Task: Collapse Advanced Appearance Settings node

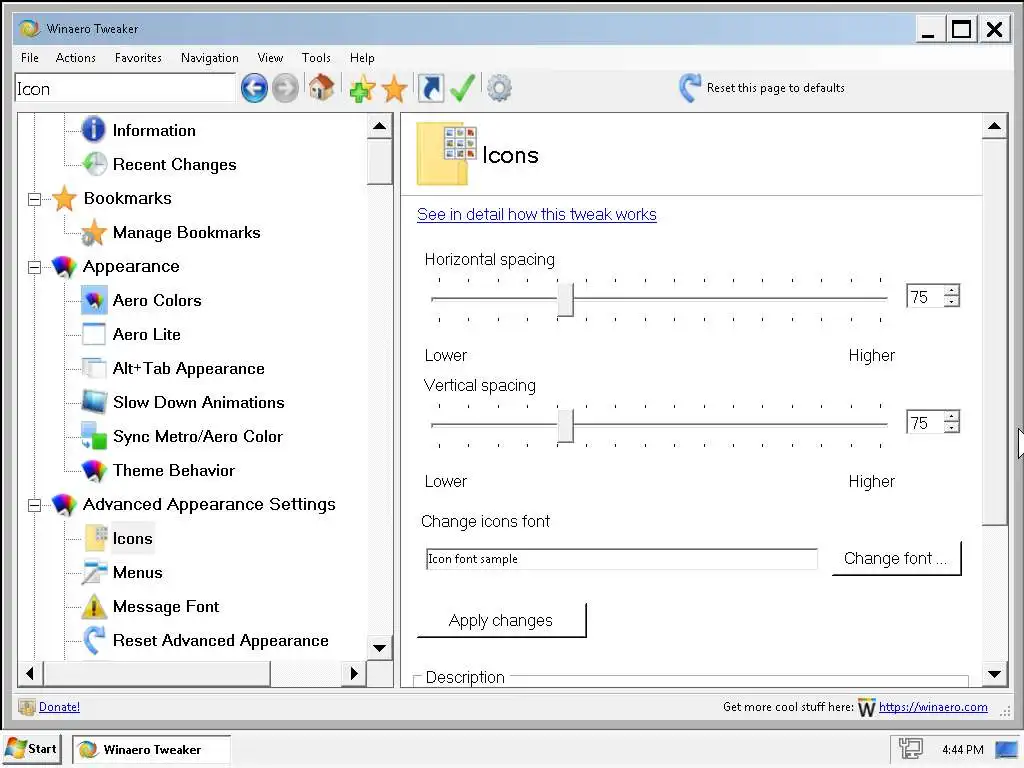Action: point(35,504)
